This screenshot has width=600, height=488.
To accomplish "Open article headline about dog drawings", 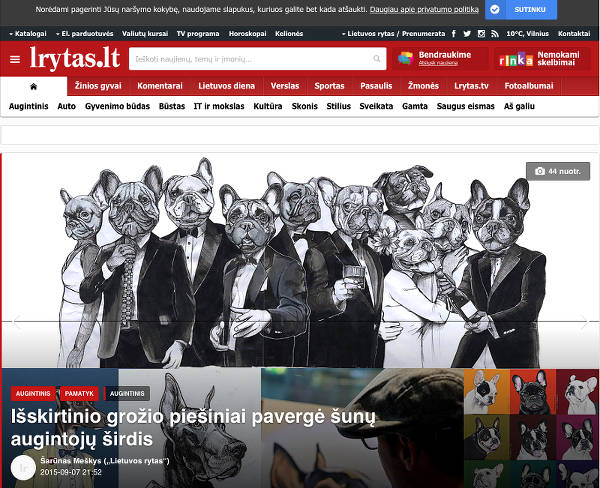I will point(193,428).
